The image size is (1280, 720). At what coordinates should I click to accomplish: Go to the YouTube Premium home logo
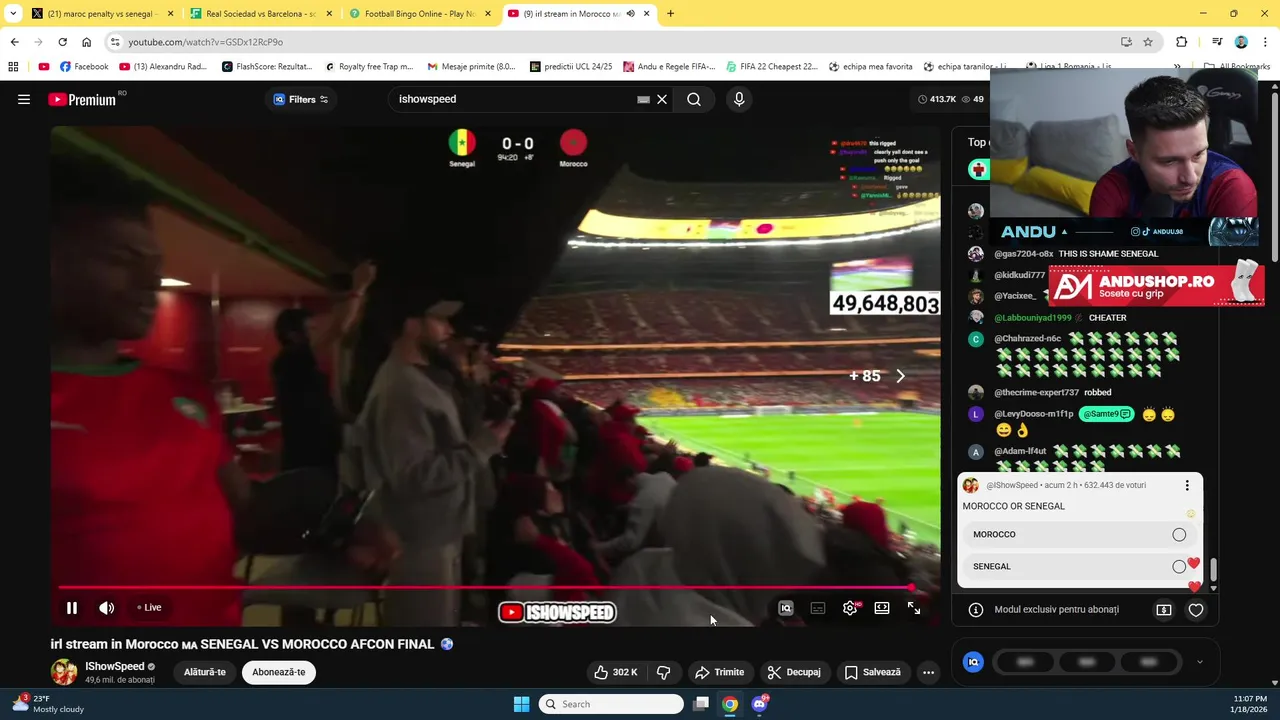pyautogui.click(x=82, y=99)
